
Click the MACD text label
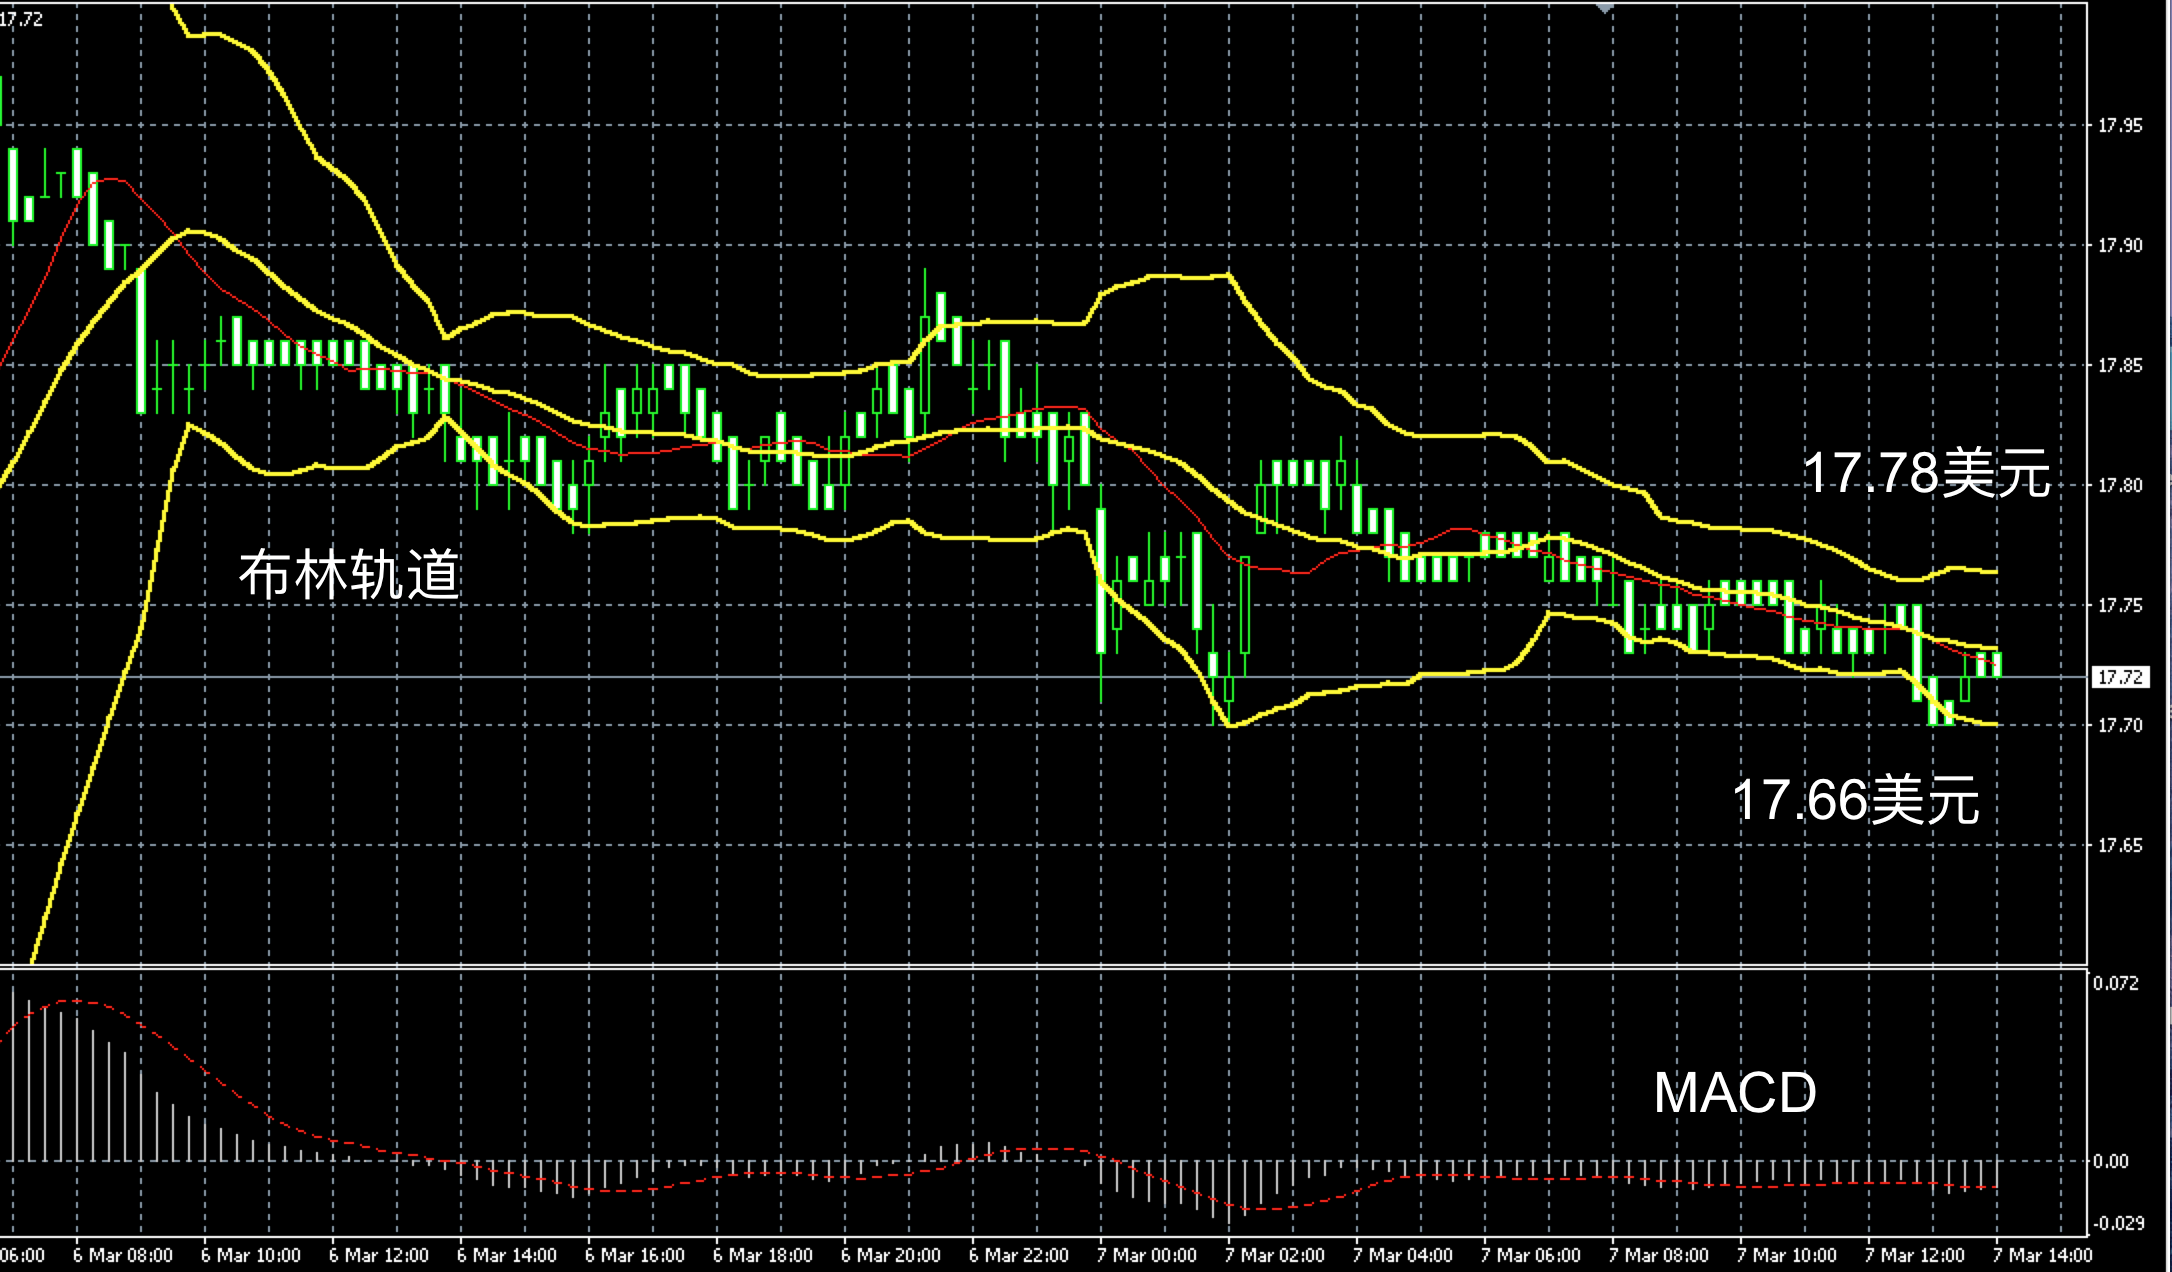pyautogui.click(x=1734, y=1093)
